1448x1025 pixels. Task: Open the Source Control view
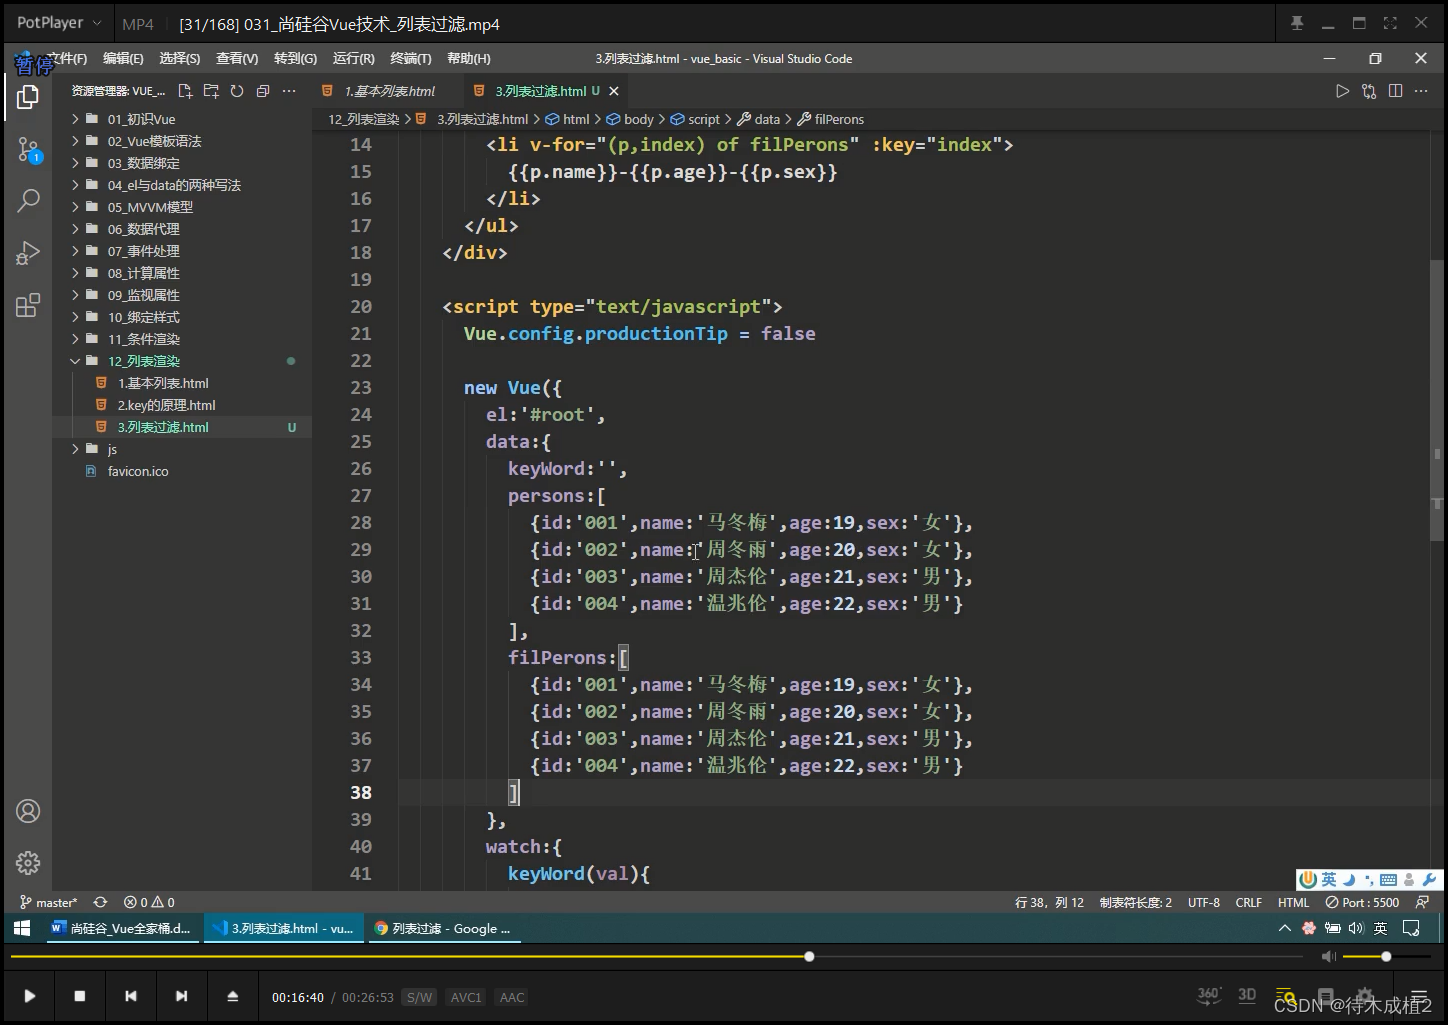[28, 150]
